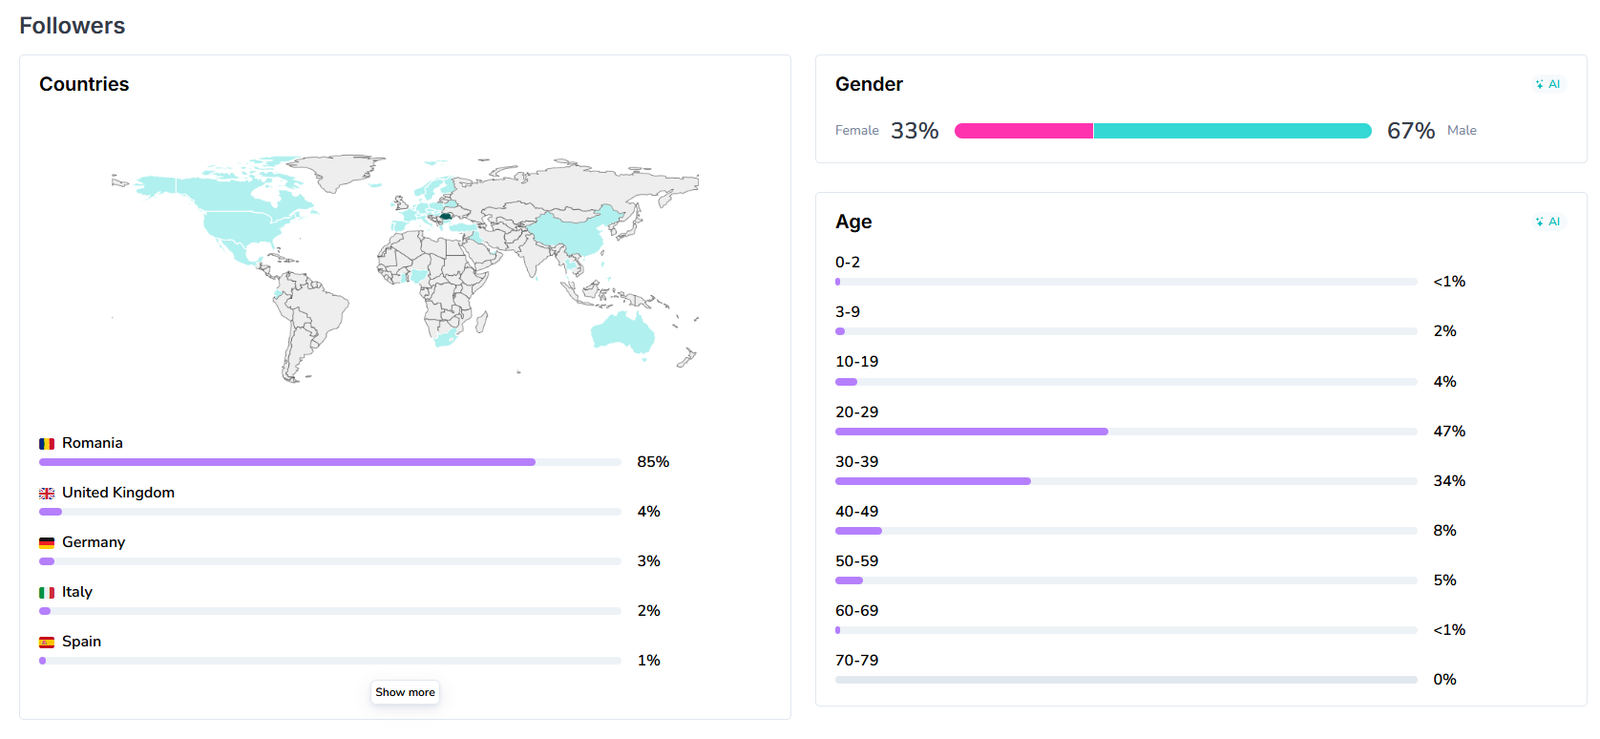The width and height of the screenshot is (1600, 739).
Task: Click the AI badge in Age card
Action: coord(1548,222)
